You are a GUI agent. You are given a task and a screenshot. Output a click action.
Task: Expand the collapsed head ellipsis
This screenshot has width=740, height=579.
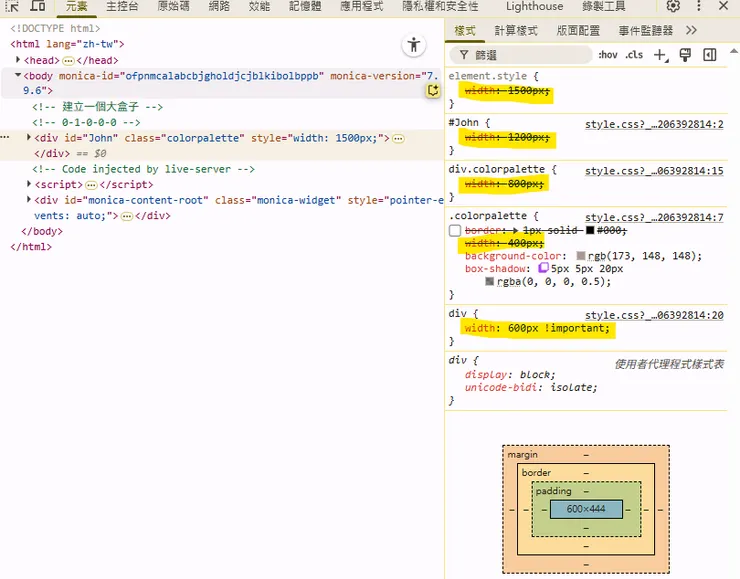68,60
